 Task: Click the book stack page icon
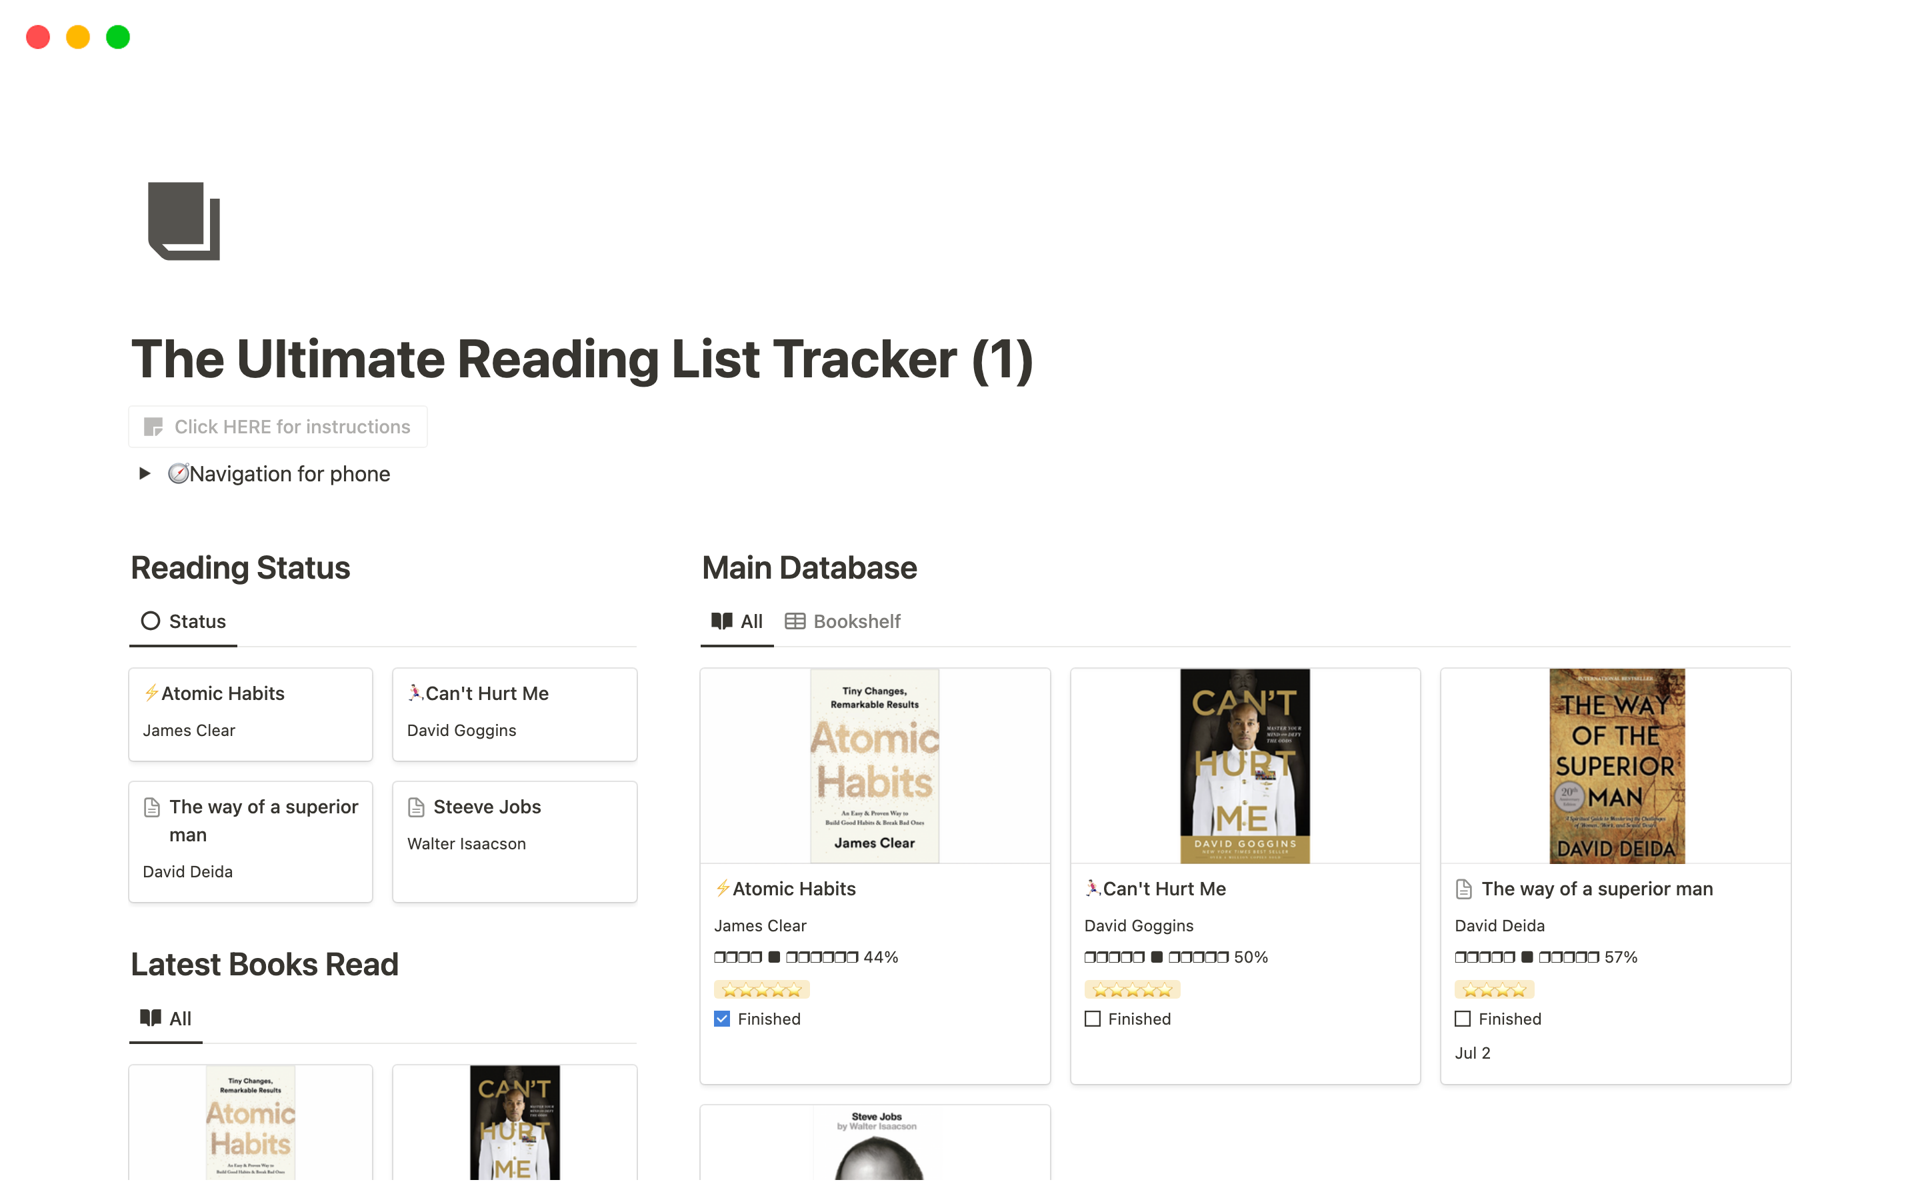pyautogui.click(x=184, y=221)
